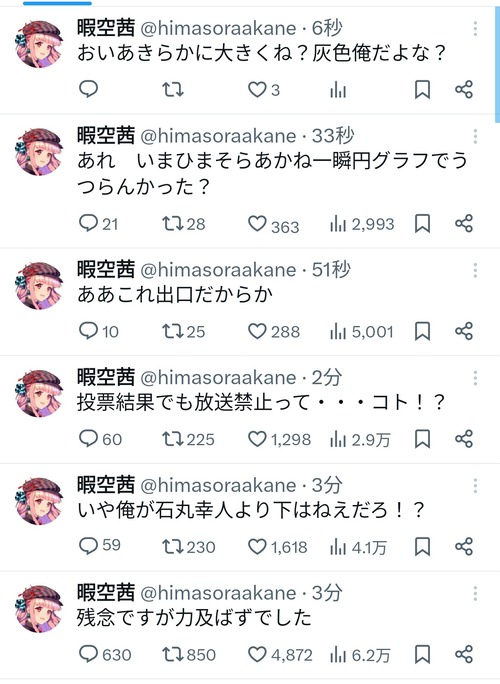The width and height of the screenshot is (500, 684).
Task: Share the tweet posted 6秒 ago
Action: coord(464,89)
